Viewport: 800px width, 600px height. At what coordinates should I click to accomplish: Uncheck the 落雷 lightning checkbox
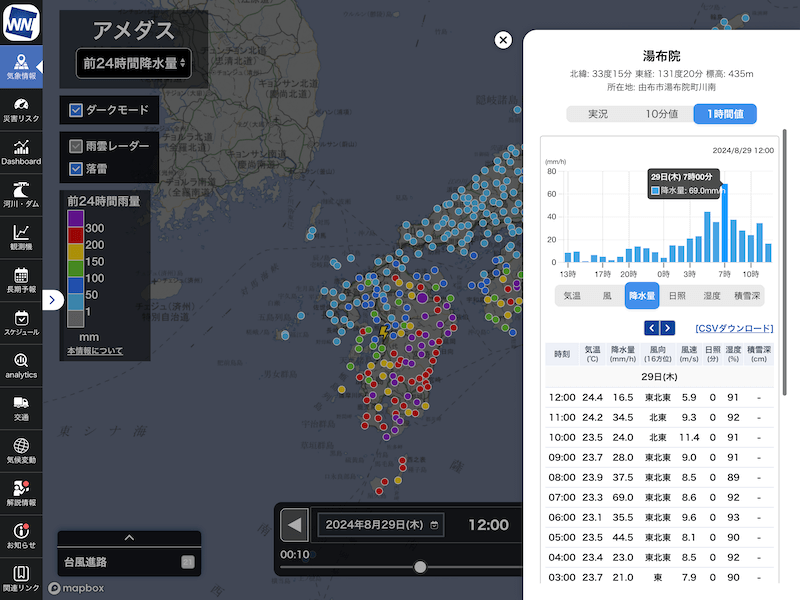click(x=76, y=169)
